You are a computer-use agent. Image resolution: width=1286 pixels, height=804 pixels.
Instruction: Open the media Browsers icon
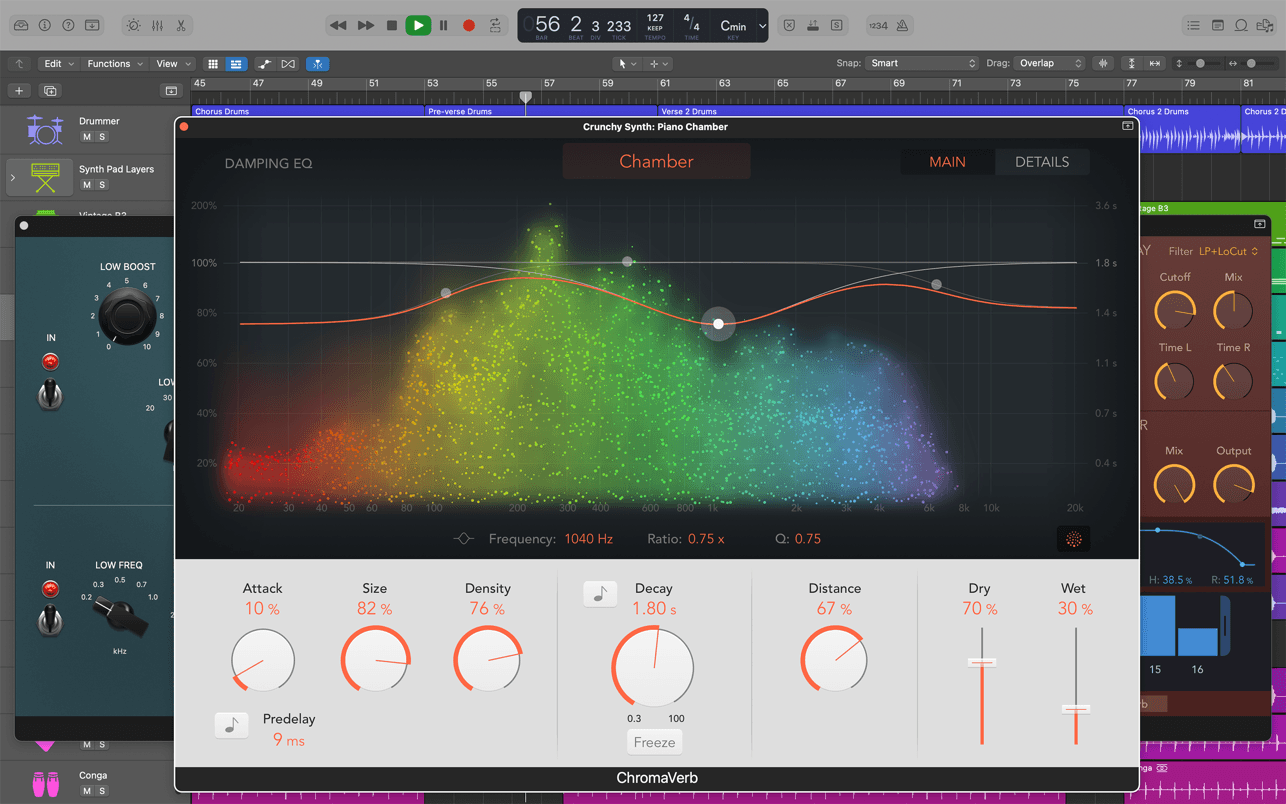[1265, 25]
